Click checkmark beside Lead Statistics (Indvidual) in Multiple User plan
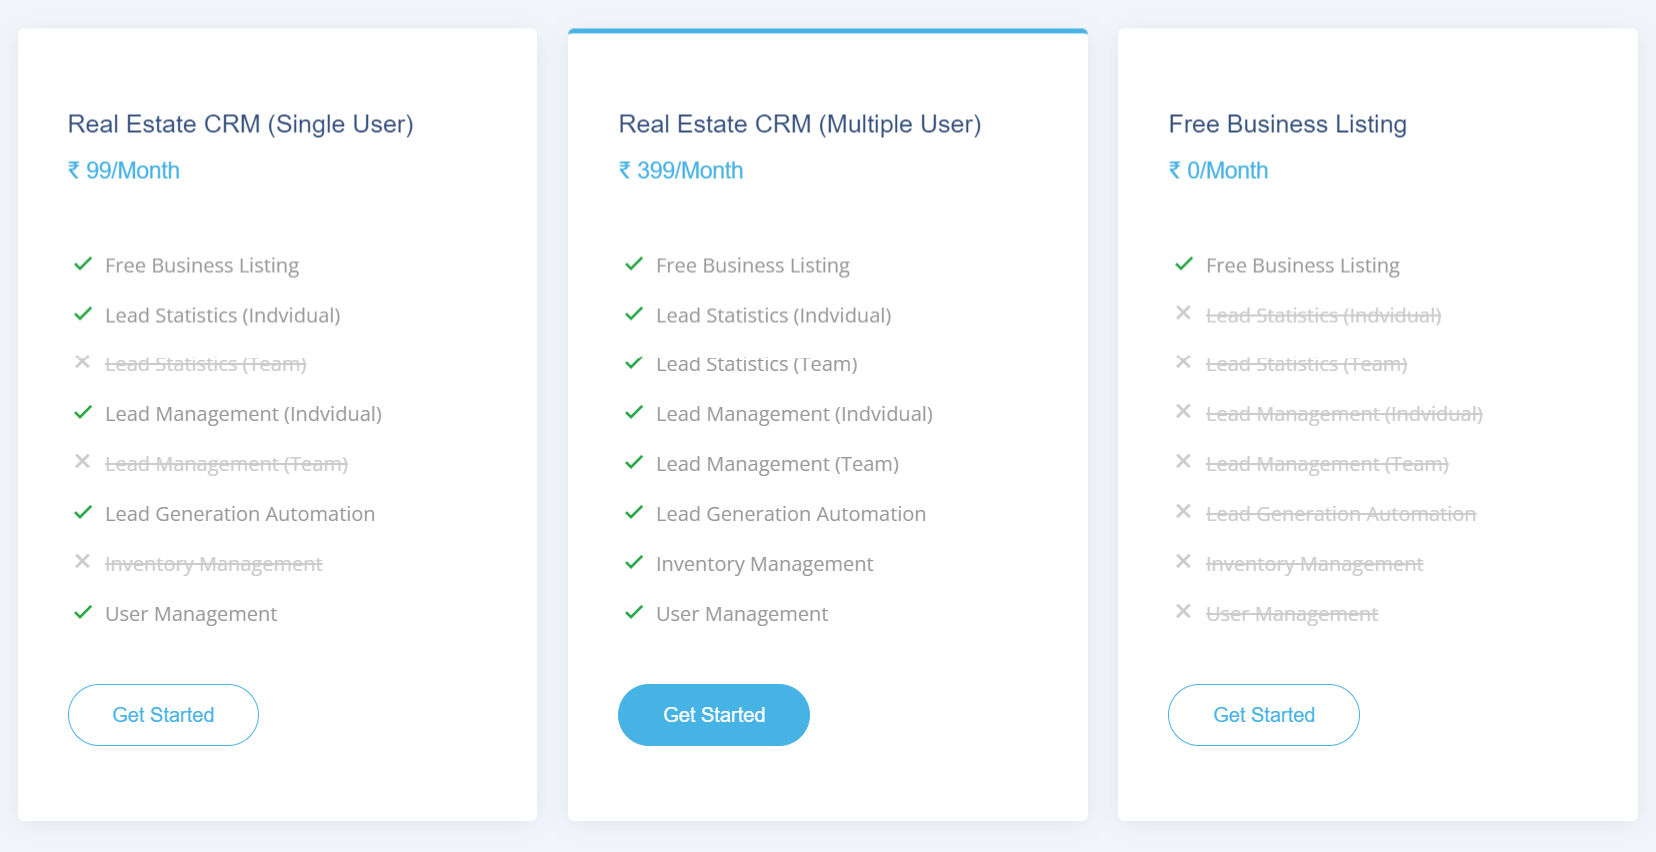1656x852 pixels. point(634,314)
